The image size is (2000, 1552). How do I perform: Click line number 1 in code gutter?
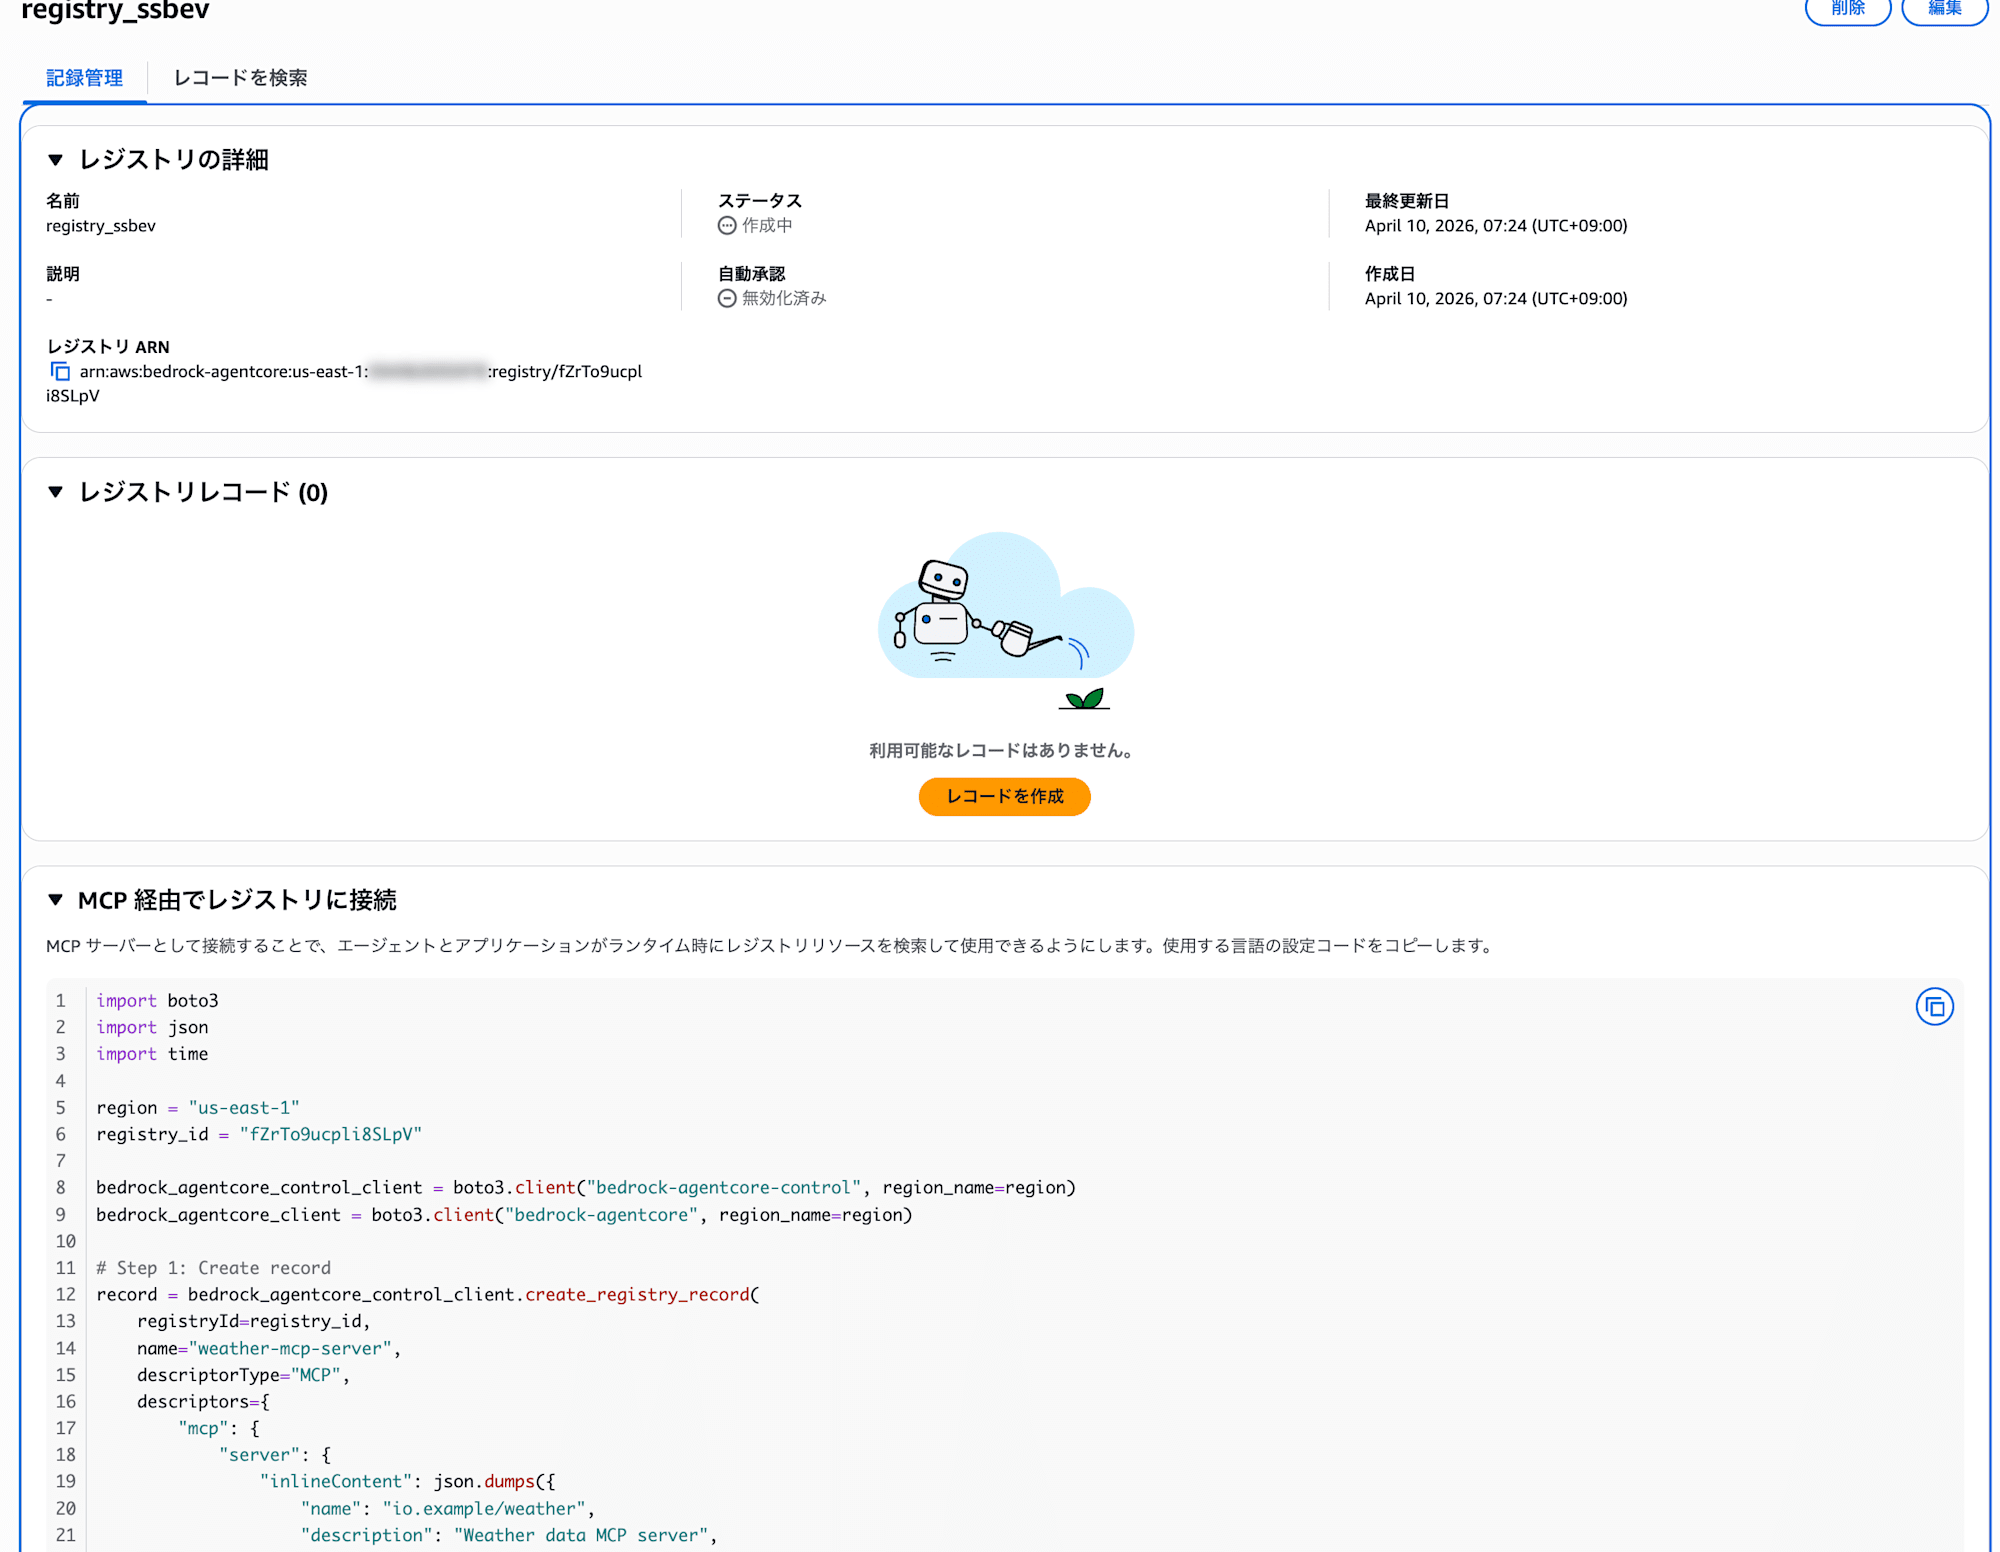[61, 1001]
